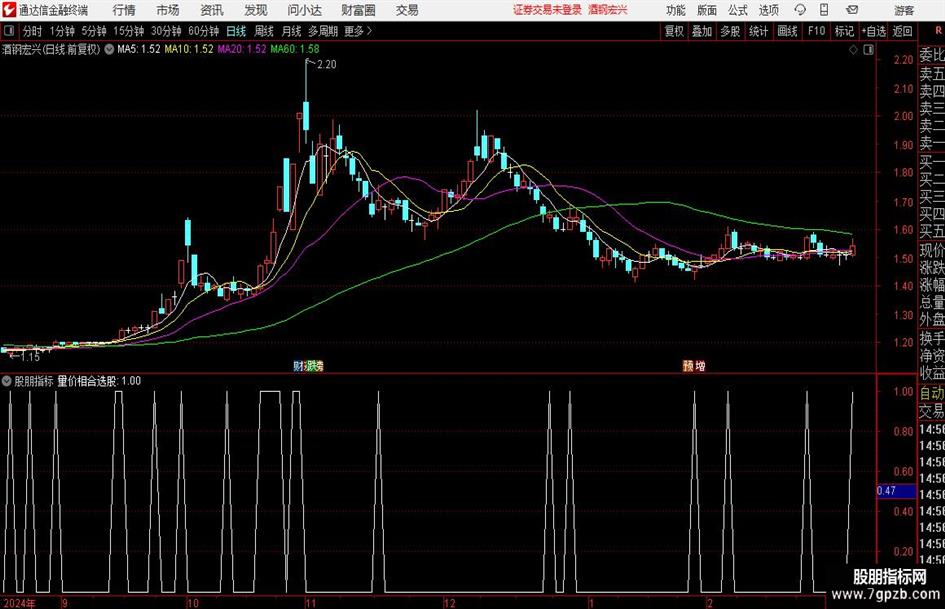Open the 行情 menu
This screenshot has height=609, width=945.
pos(124,10)
